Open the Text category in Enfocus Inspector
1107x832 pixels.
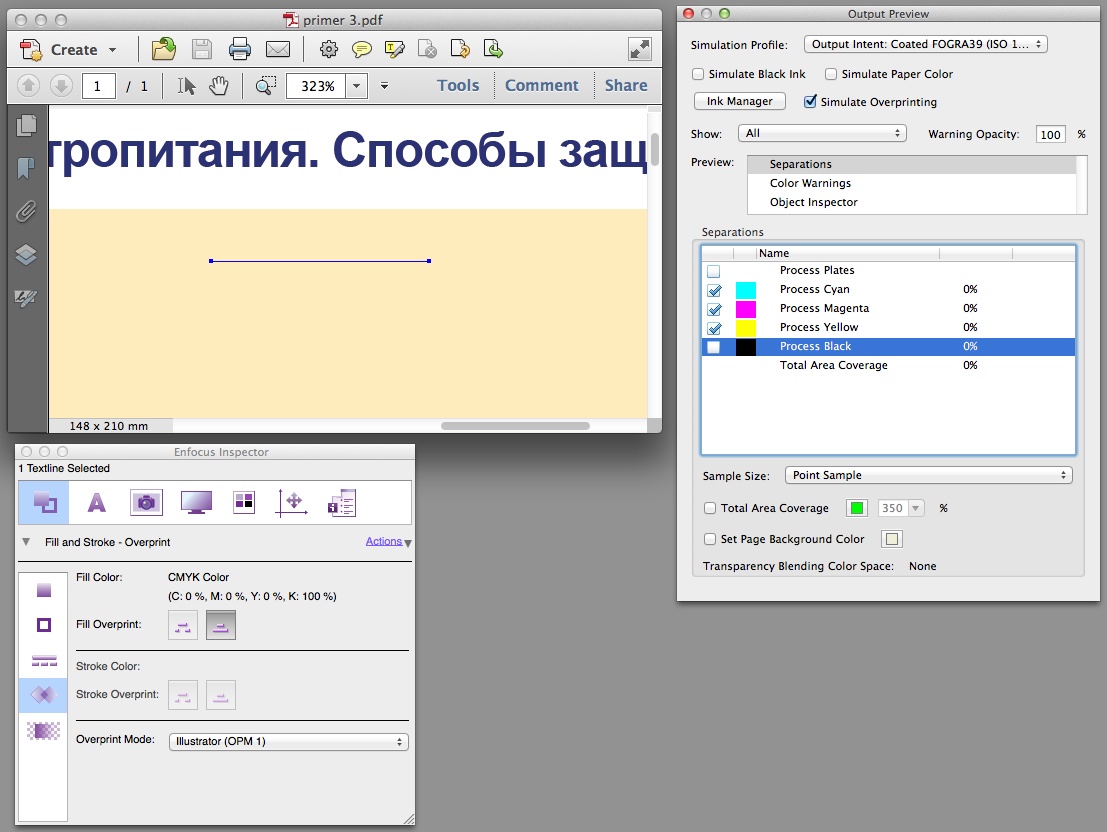97,503
